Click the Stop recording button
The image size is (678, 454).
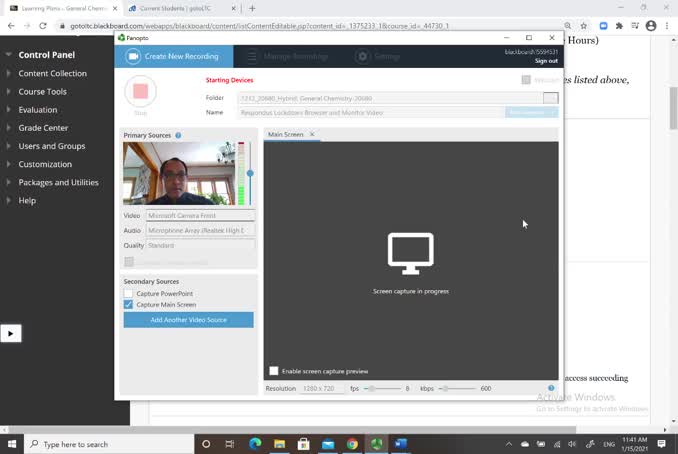140,91
